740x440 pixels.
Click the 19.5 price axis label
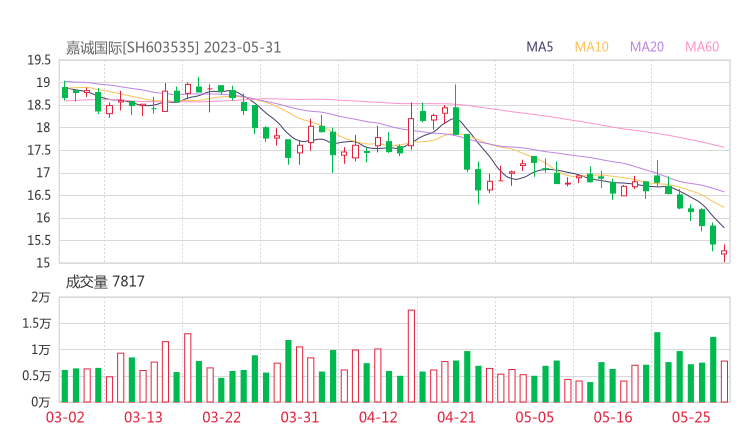39,60
